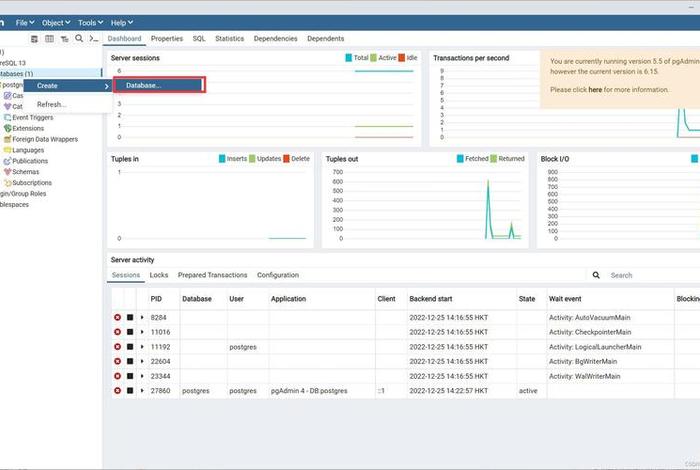Click the Filtered Rows icon
The height and width of the screenshot is (470, 700).
(65, 39)
